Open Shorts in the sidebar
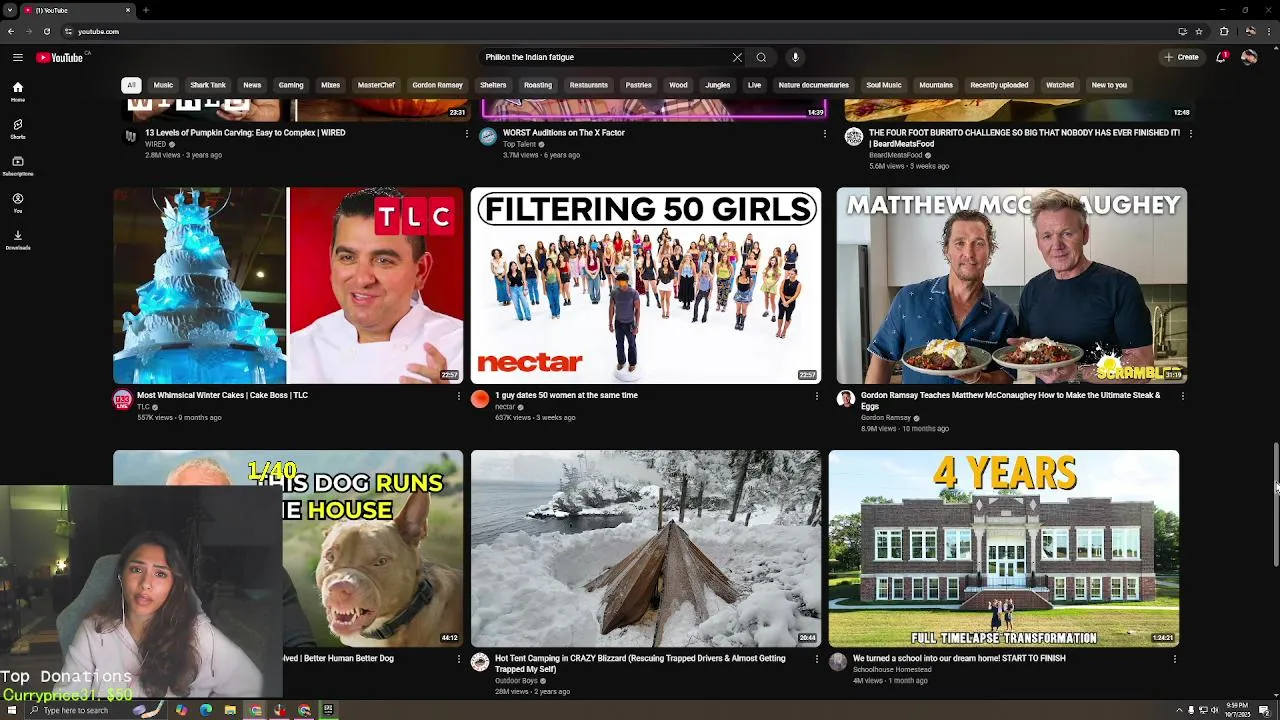Viewport: 1280px width, 720px height. 17,129
